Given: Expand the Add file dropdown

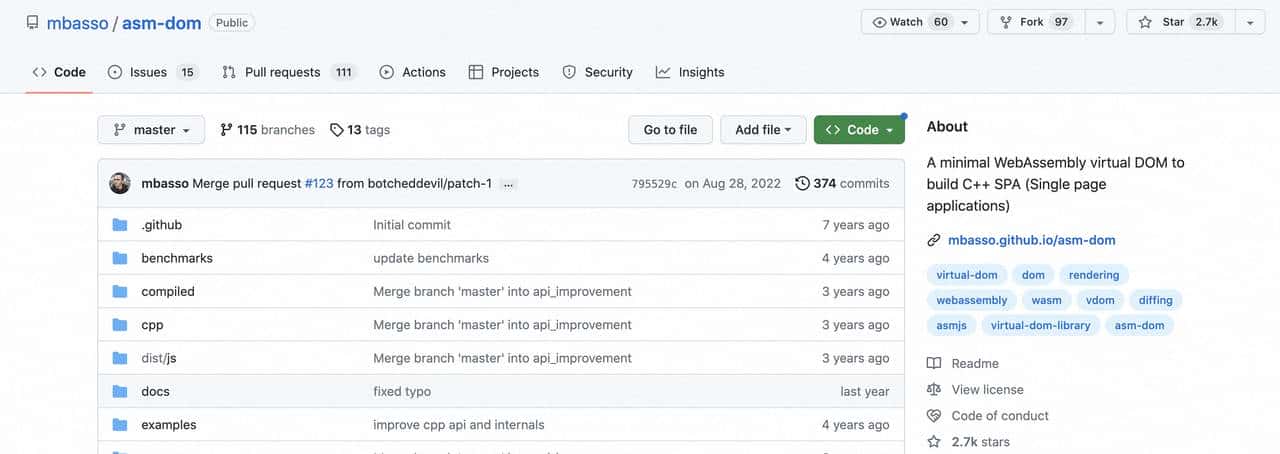Looking at the screenshot, I should [763, 130].
